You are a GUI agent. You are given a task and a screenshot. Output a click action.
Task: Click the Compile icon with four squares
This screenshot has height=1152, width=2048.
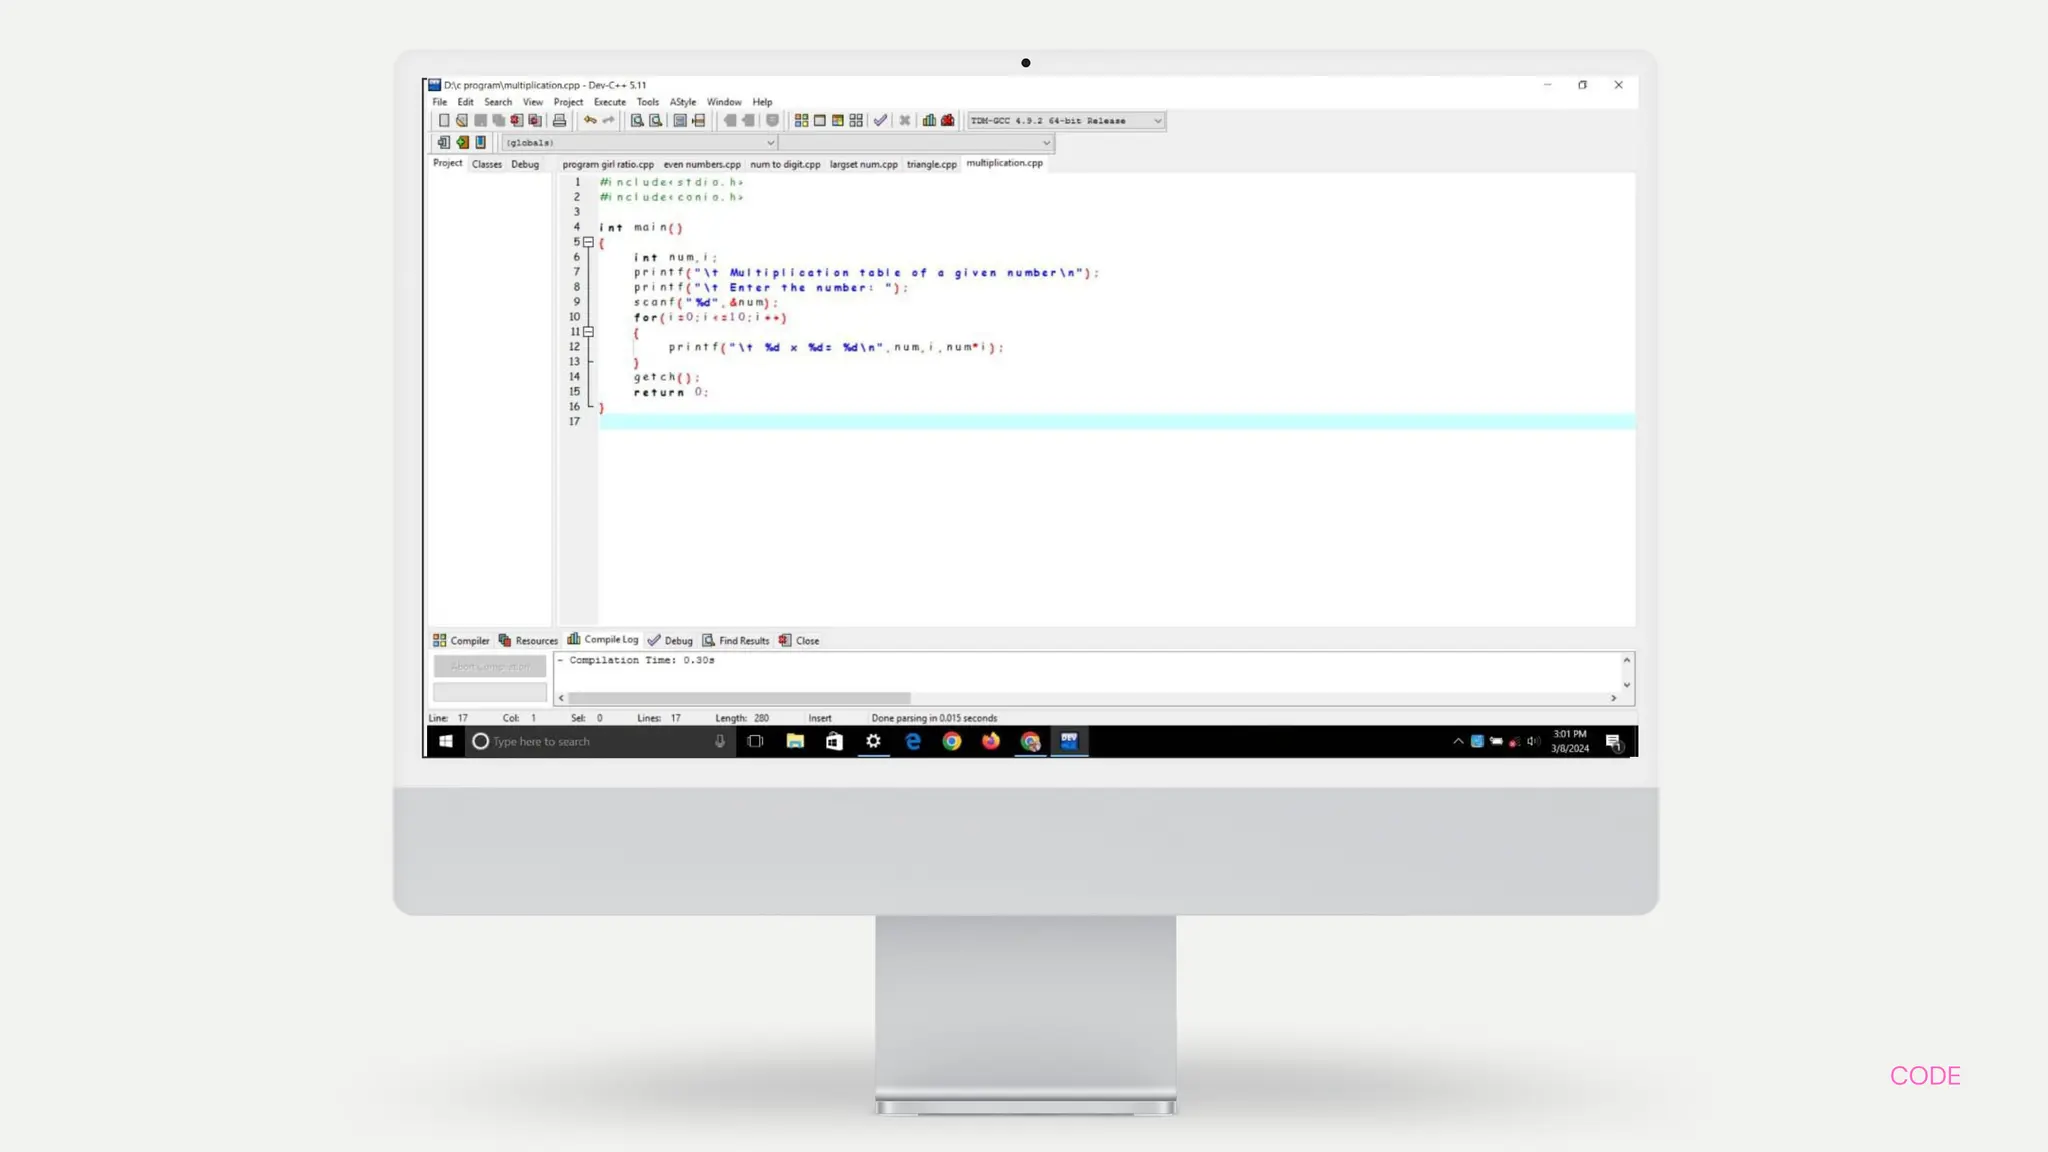tap(801, 120)
